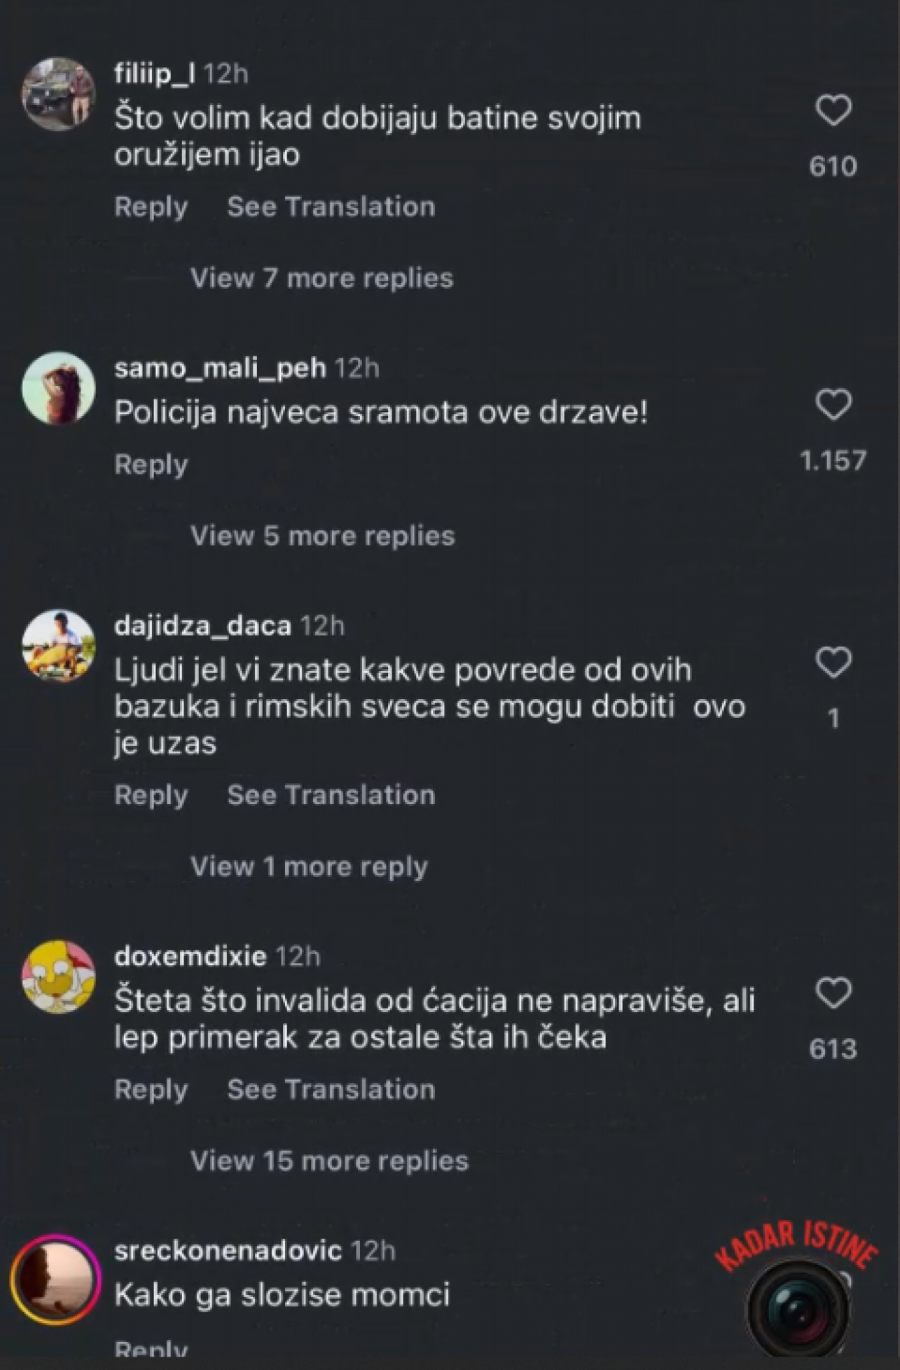Heart the doxemdixie comment
Viewport: 900px width, 1370px height.
click(x=833, y=993)
